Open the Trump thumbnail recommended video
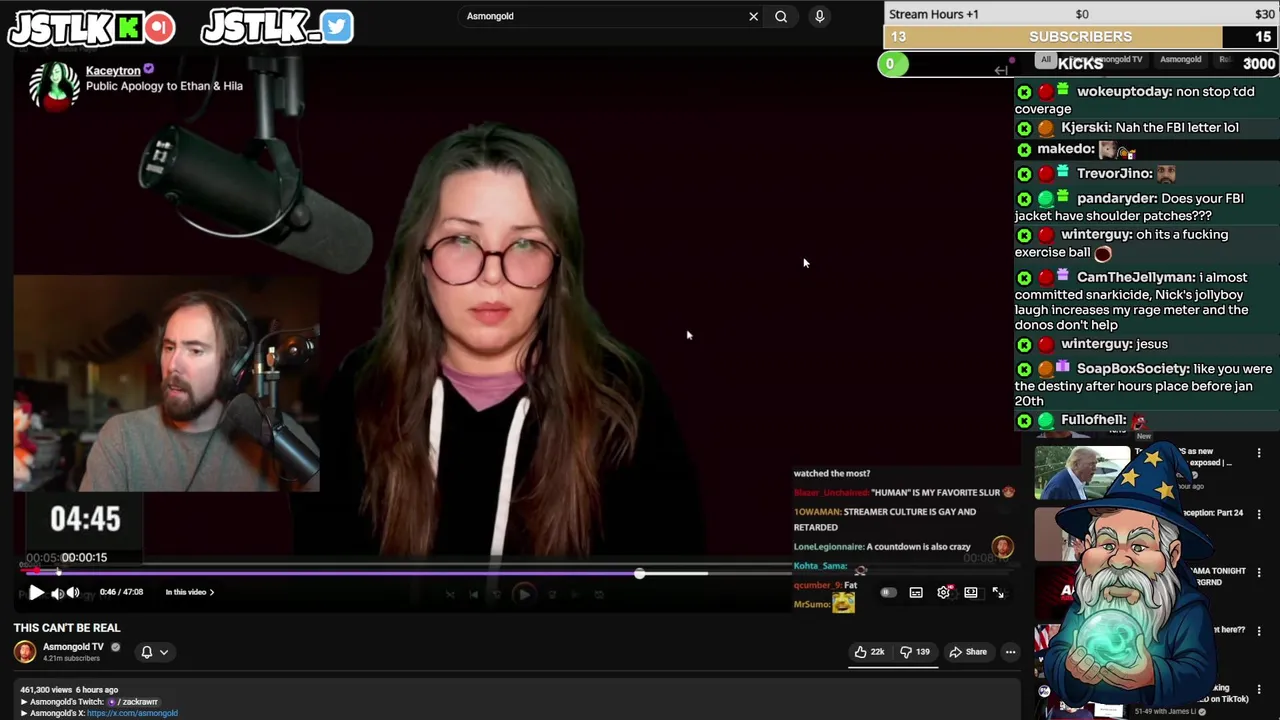Screen dimensions: 1280x720 (x=1080, y=472)
